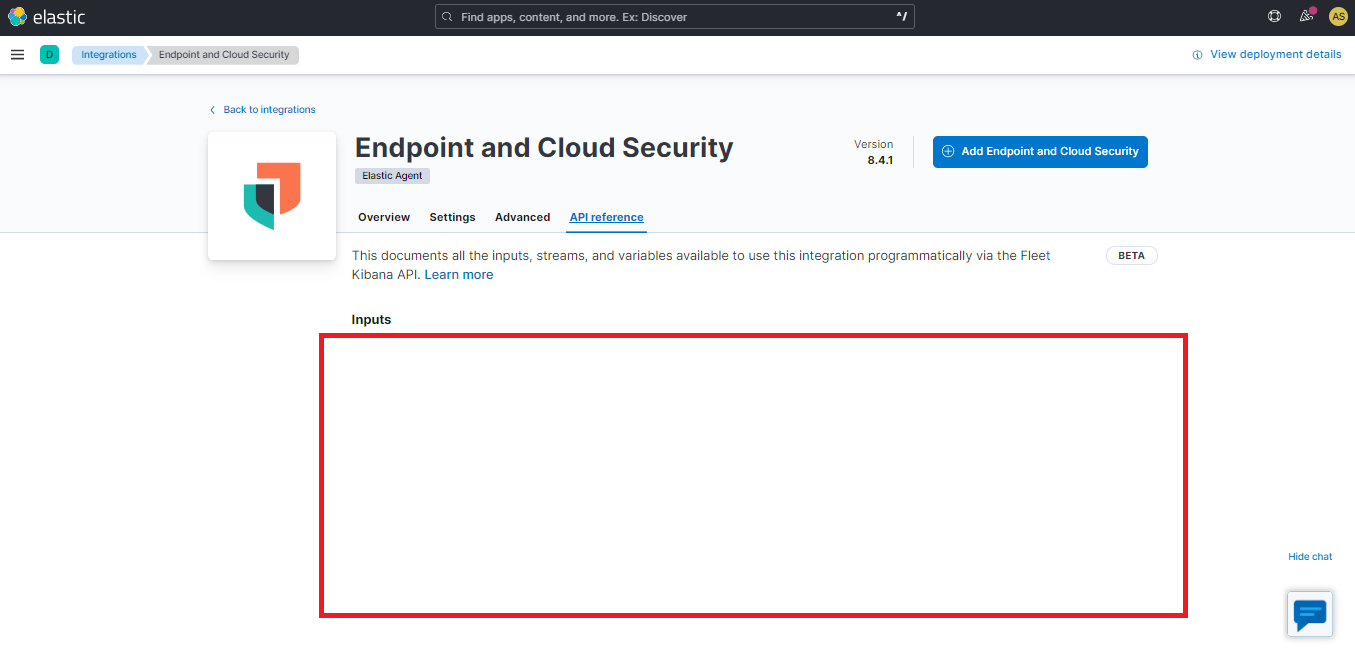Switch to the Overview tab
Image resolution: width=1355 pixels, height=663 pixels.
tap(383, 217)
